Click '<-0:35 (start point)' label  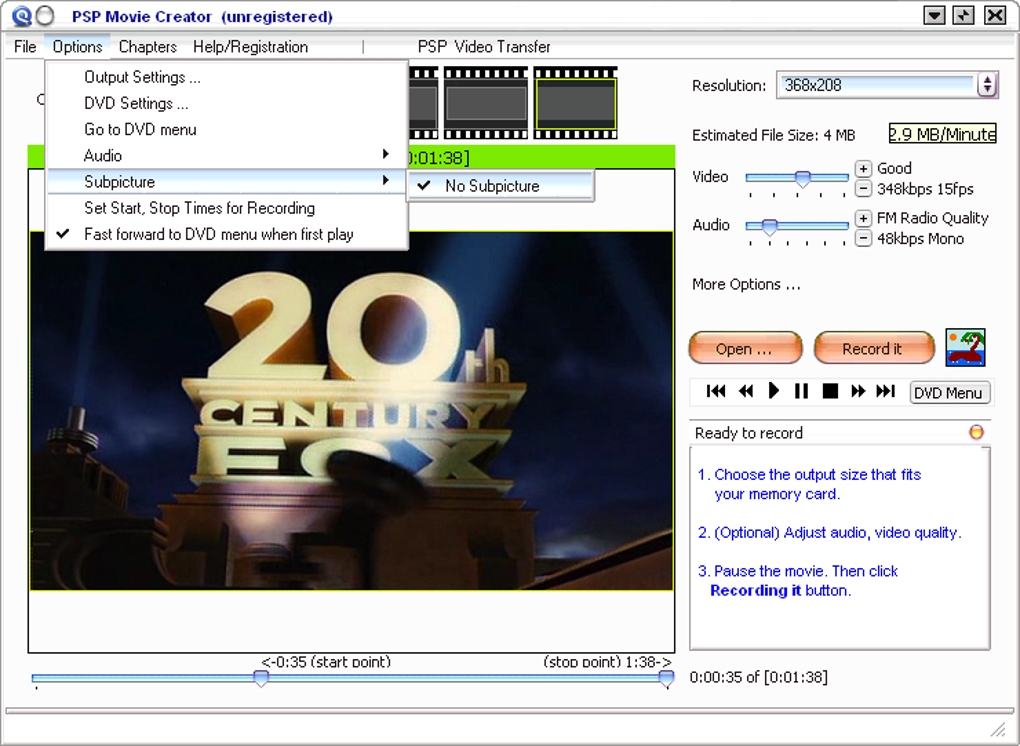[x=326, y=661]
